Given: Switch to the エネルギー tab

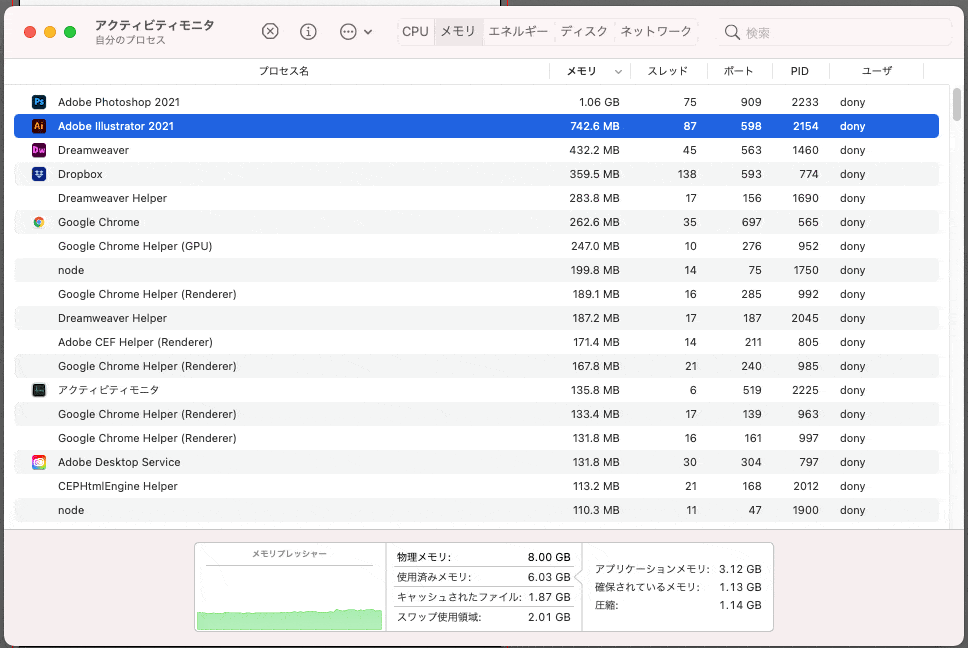Looking at the screenshot, I should tap(517, 31).
